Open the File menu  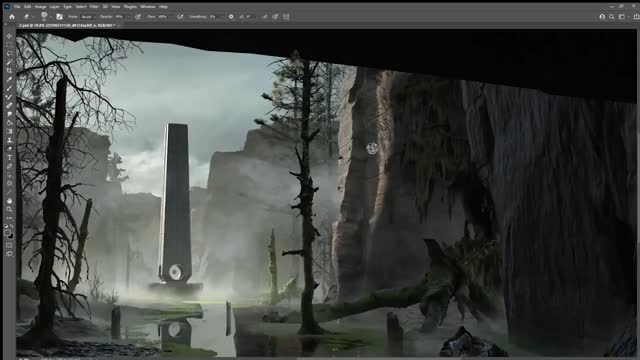point(17,7)
